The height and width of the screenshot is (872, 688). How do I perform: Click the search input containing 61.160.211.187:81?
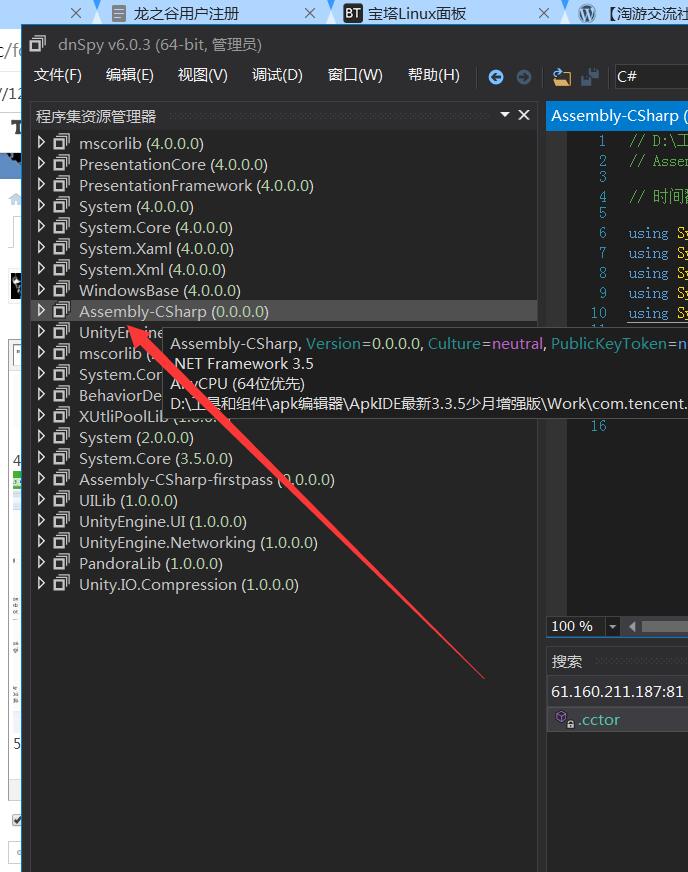click(x=616, y=691)
